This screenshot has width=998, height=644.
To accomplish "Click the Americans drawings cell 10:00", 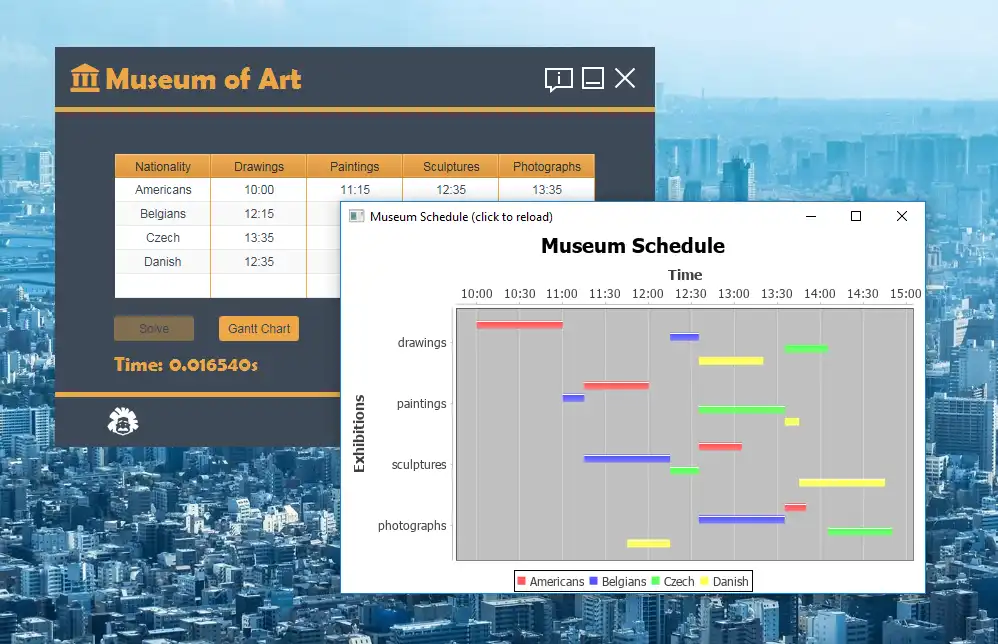I will 259,190.
